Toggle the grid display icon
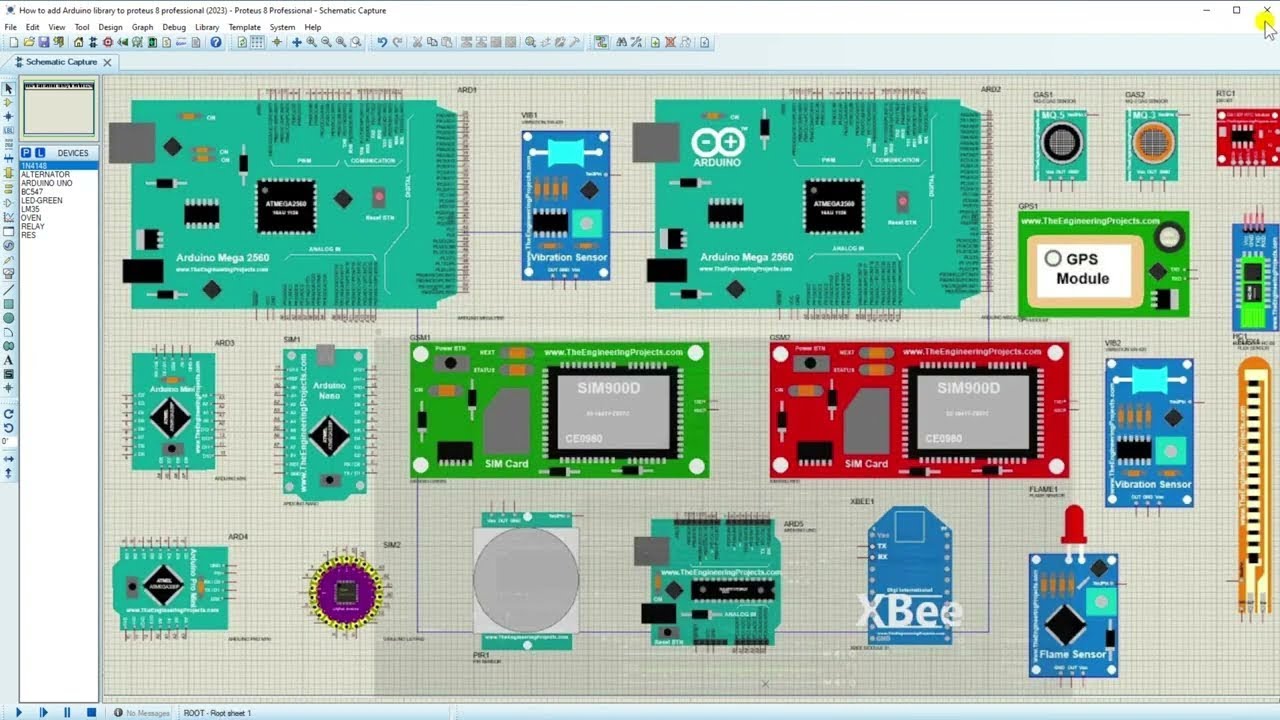 point(256,42)
